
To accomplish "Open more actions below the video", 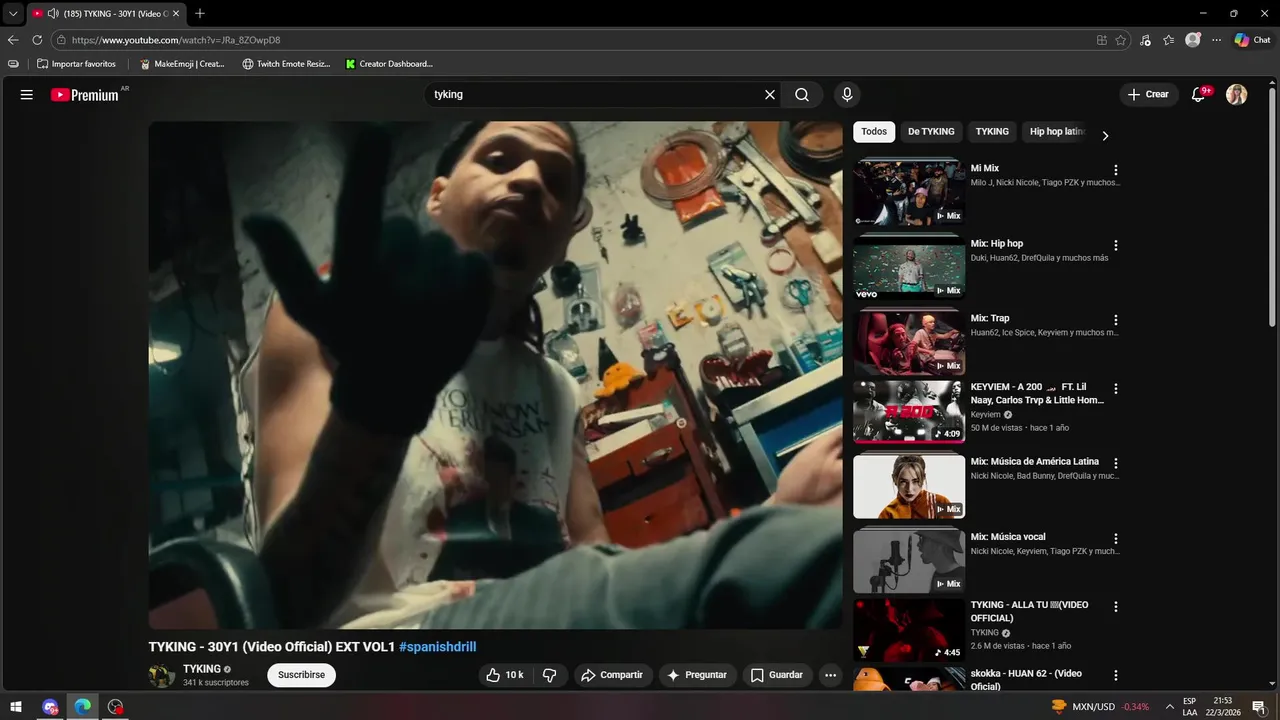I will (x=830, y=675).
